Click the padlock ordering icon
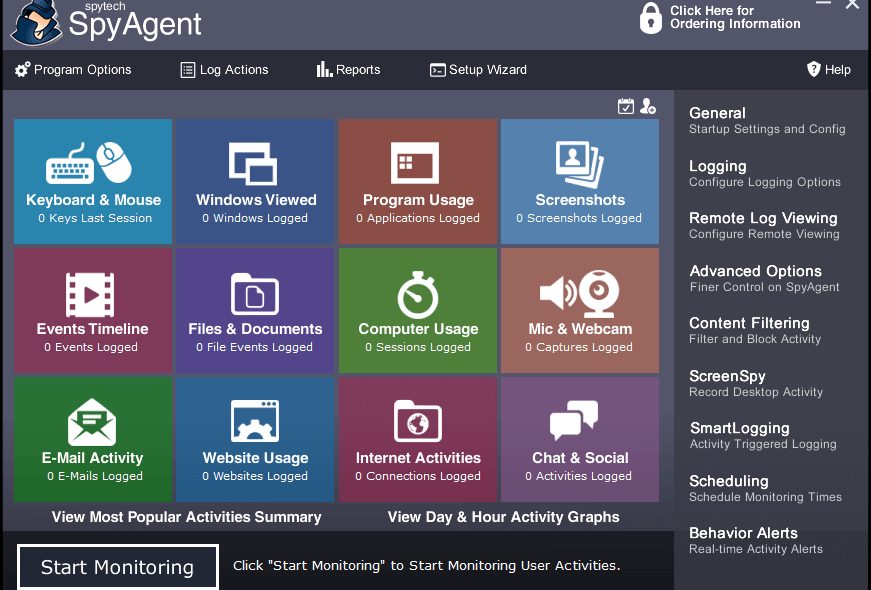 (650, 18)
